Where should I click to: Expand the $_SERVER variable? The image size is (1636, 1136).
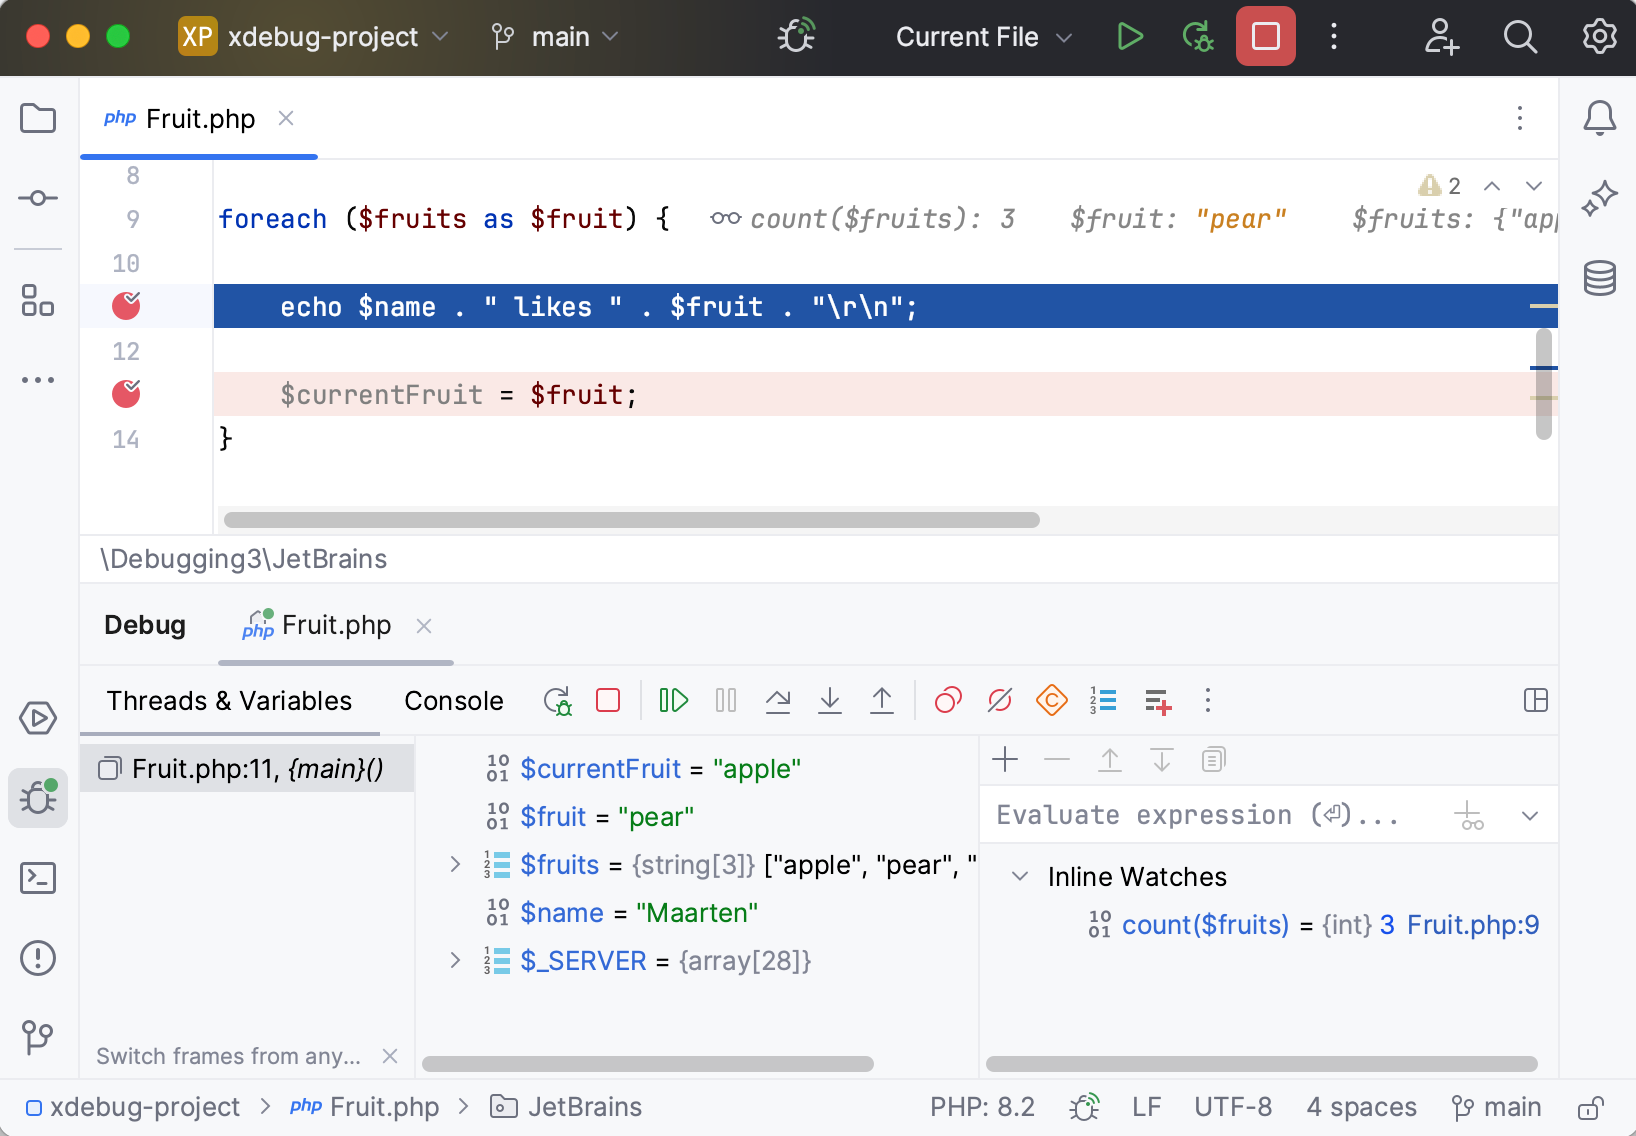coord(456,960)
